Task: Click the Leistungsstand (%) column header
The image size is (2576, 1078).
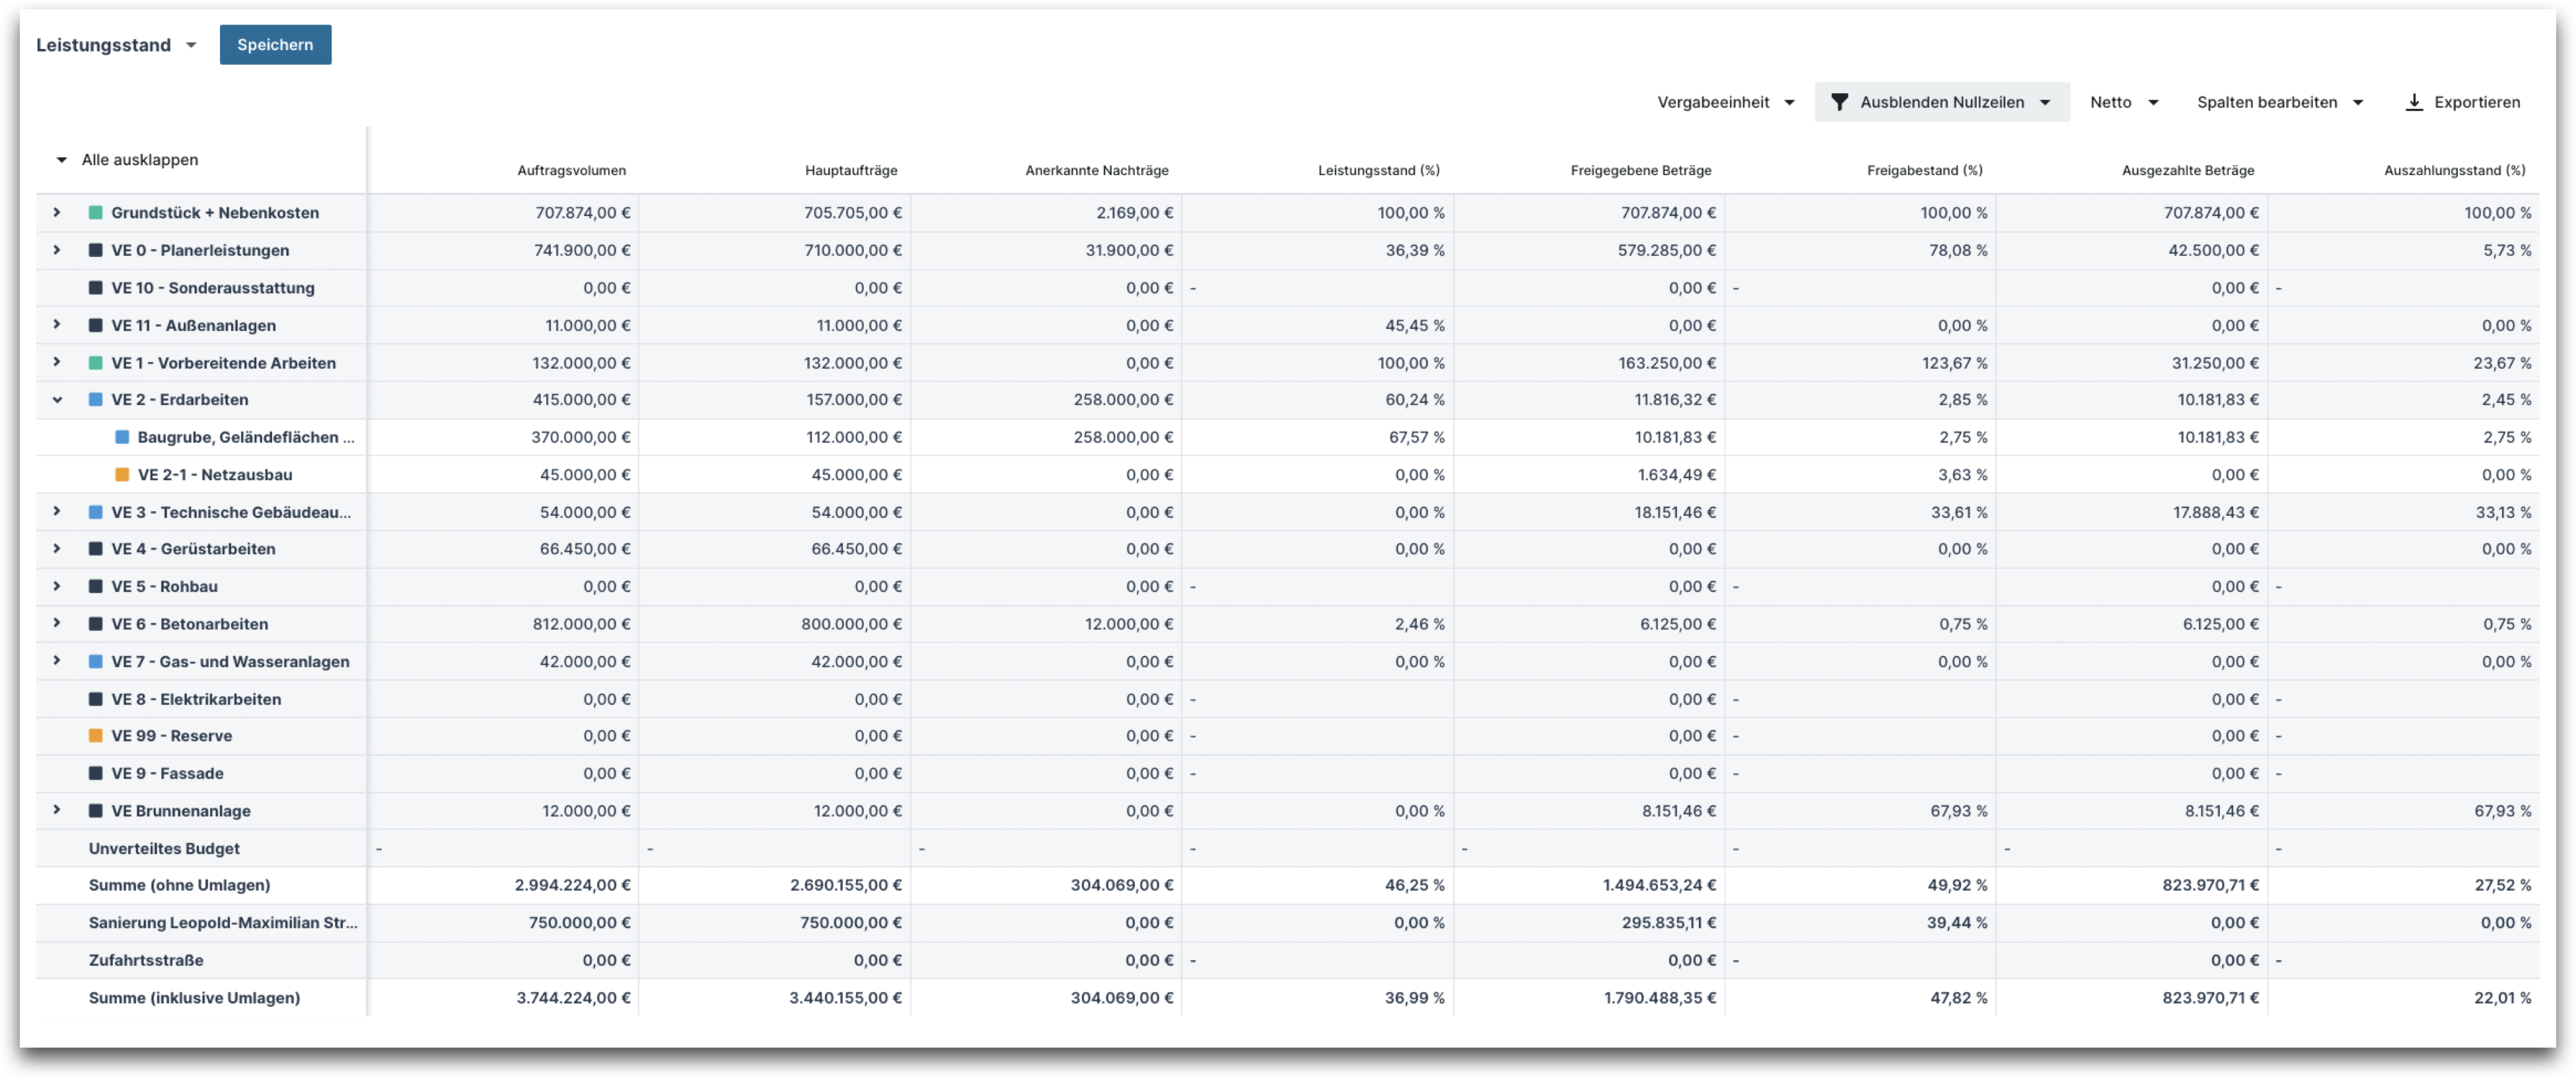Action: pyautogui.click(x=1378, y=171)
